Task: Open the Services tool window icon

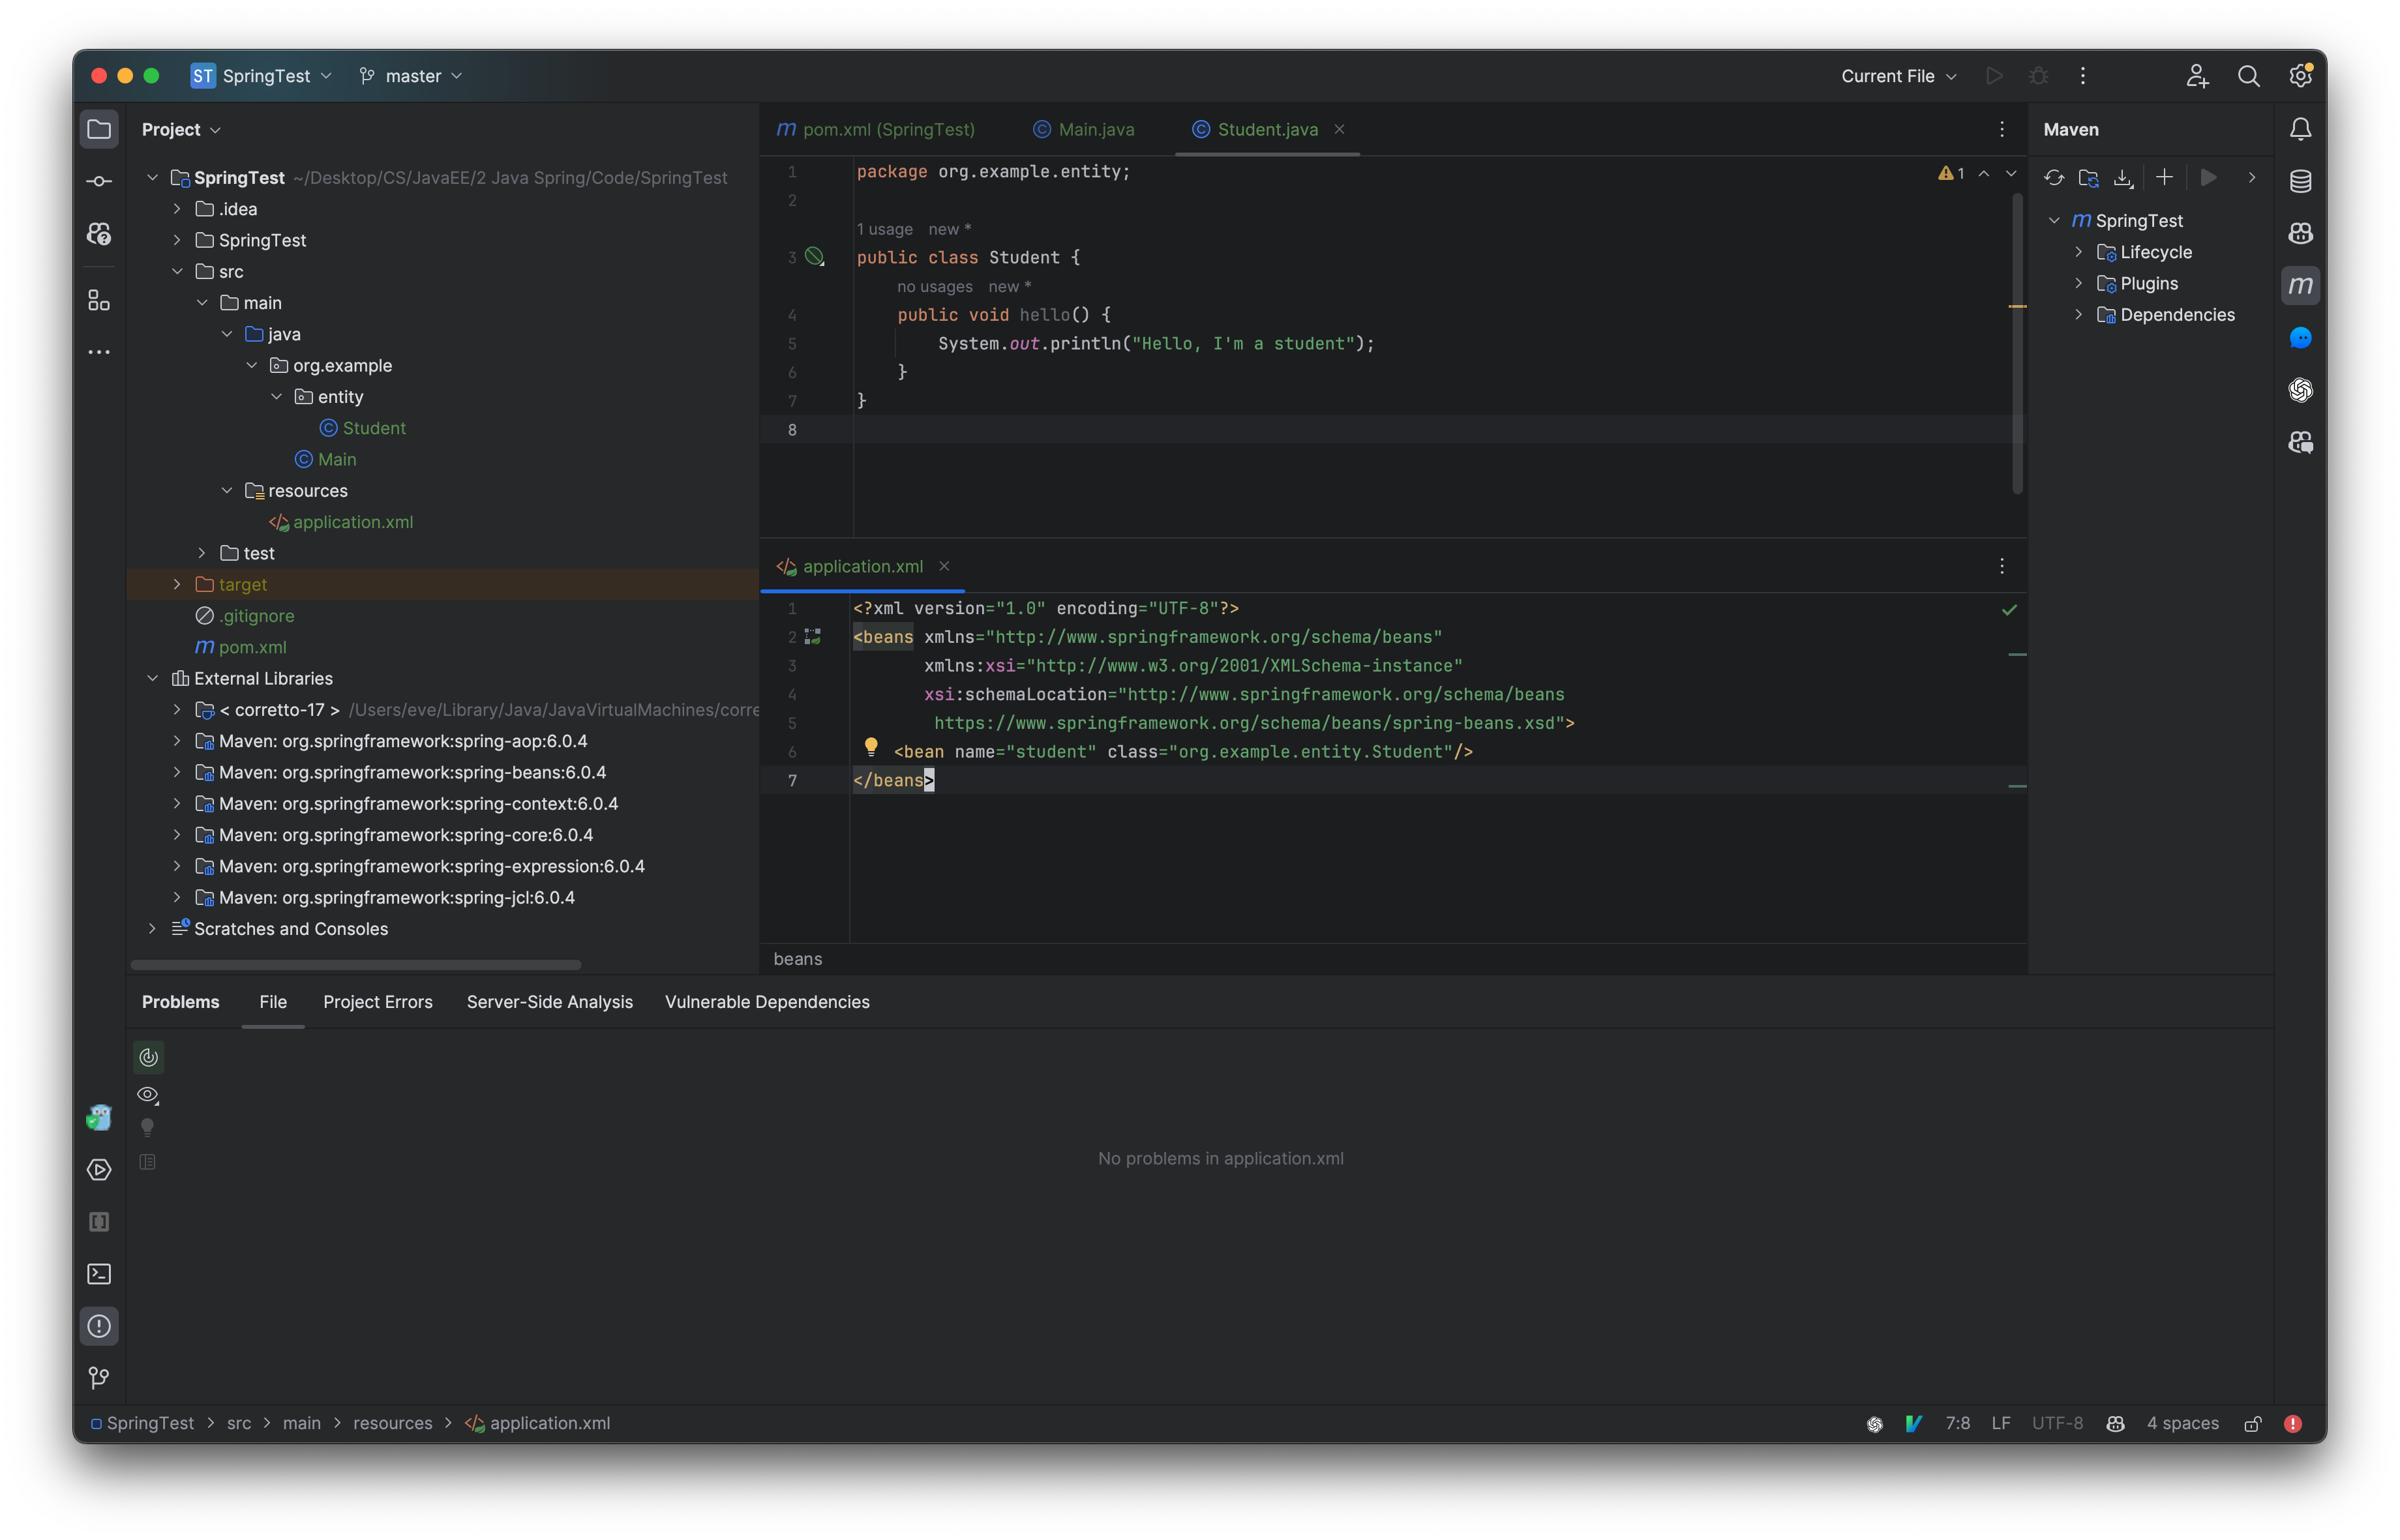Action: pyautogui.click(x=99, y=1169)
